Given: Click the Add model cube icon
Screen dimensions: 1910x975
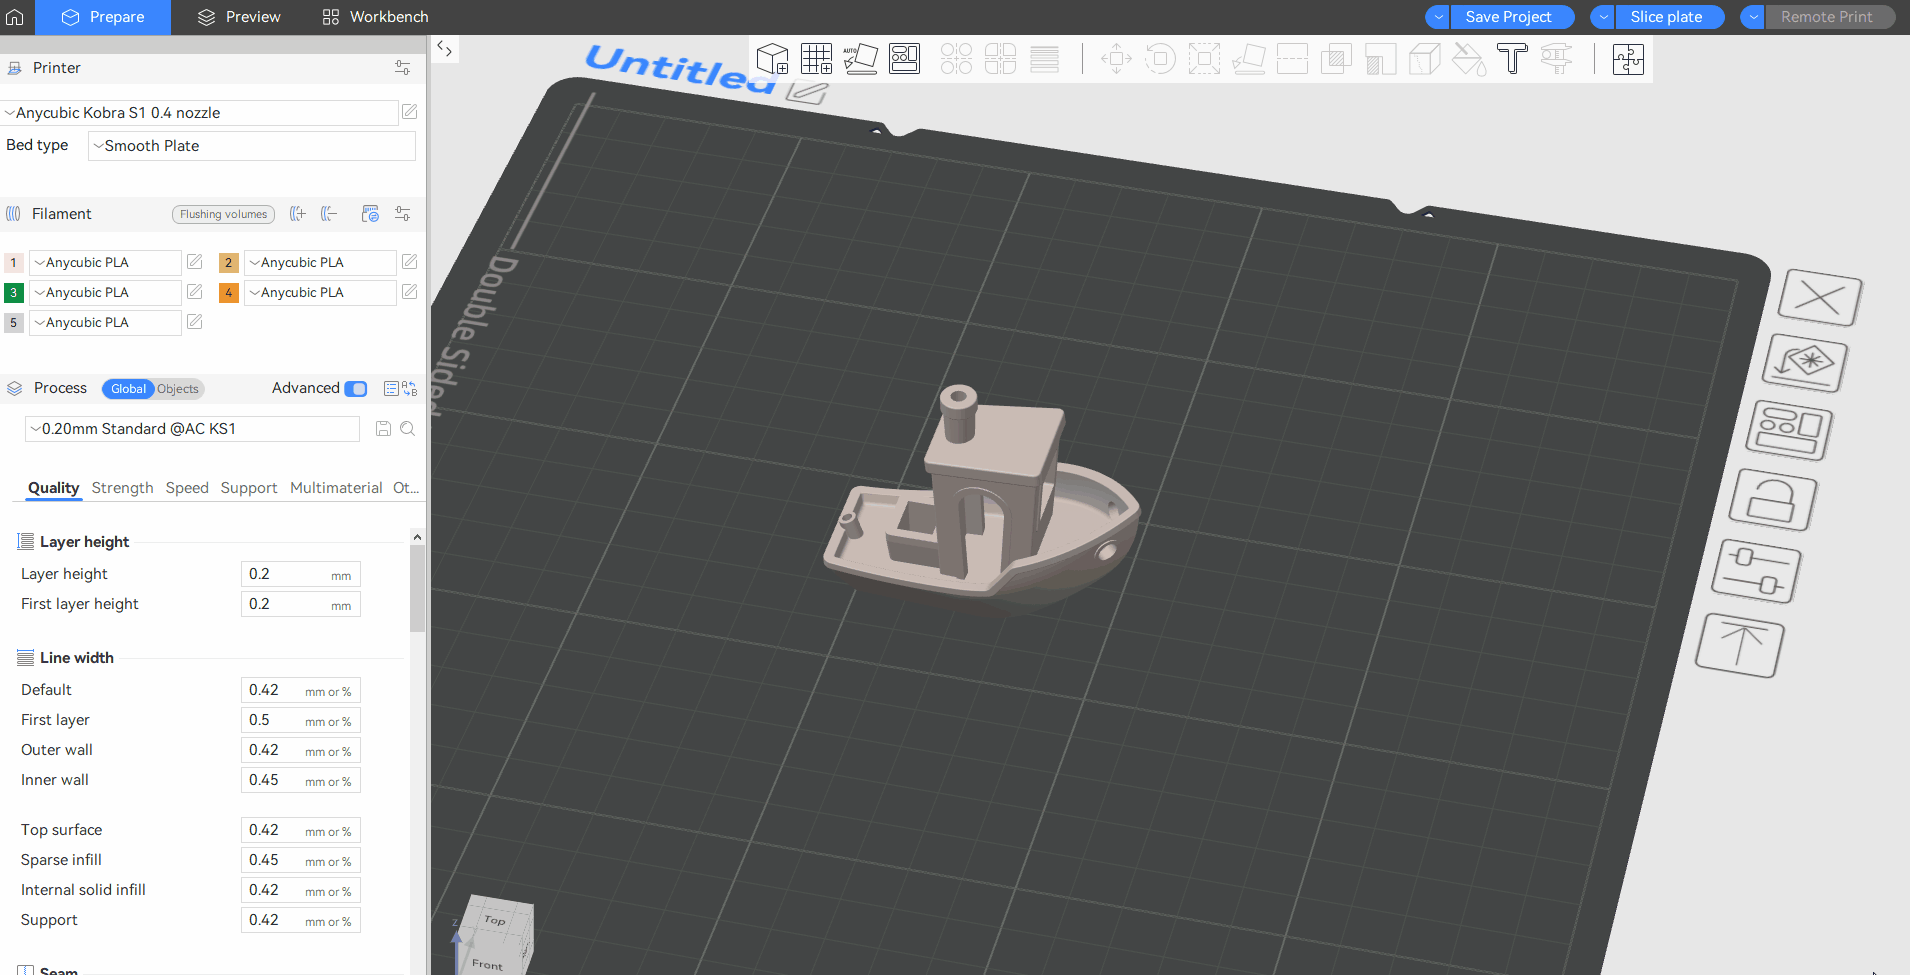Looking at the screenshot, I should [773, 59].
